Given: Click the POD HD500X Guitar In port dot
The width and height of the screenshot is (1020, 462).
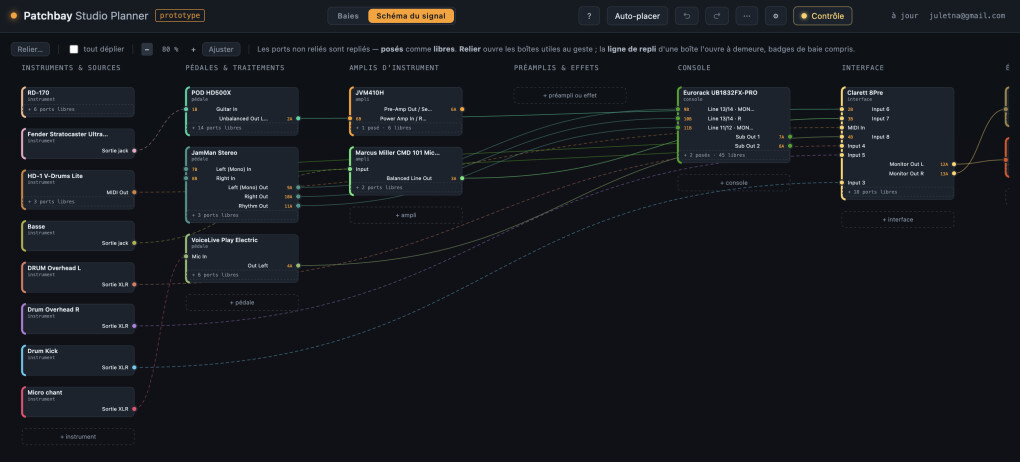Looking at the screenshot, I should (x=186, y=109).
